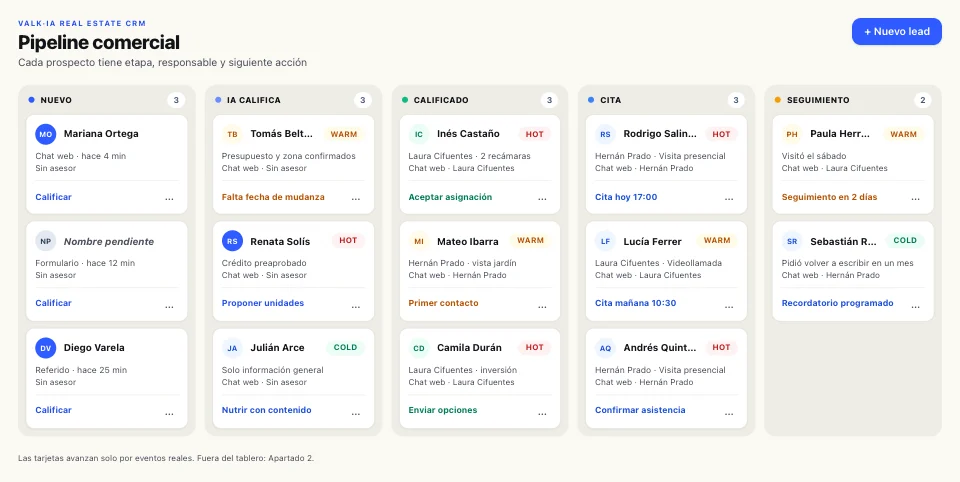Click Sebastián's SR avatar
The height and width of the screenshot is (482, 960).
click(792, 241)
